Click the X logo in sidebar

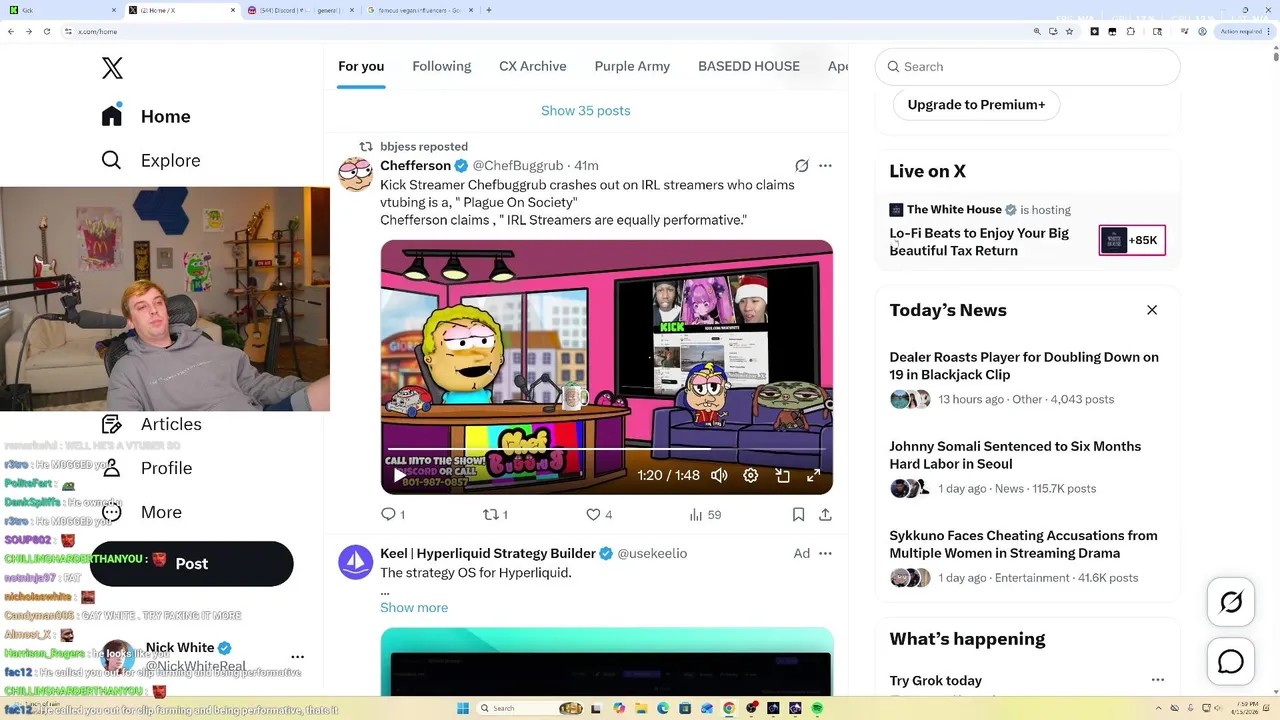pyautogui.click(x=112, y=68)
